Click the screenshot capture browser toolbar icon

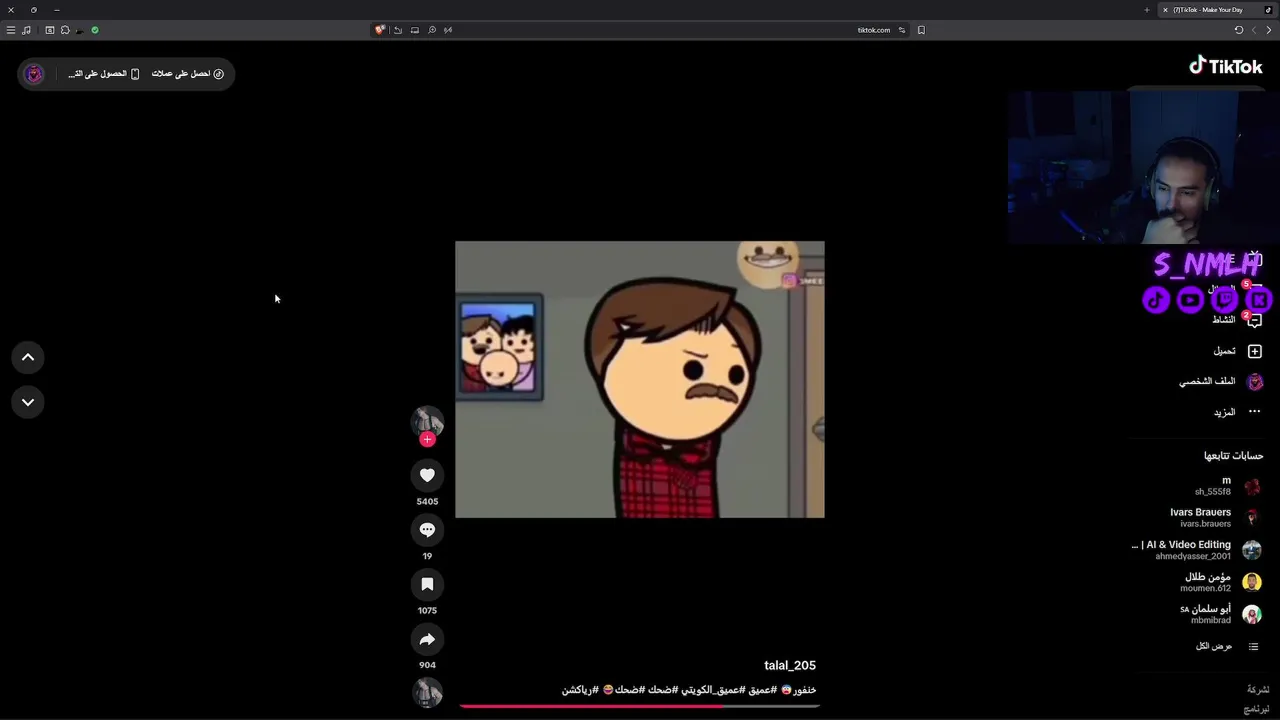pyautogui.click(x=50, y=30)
